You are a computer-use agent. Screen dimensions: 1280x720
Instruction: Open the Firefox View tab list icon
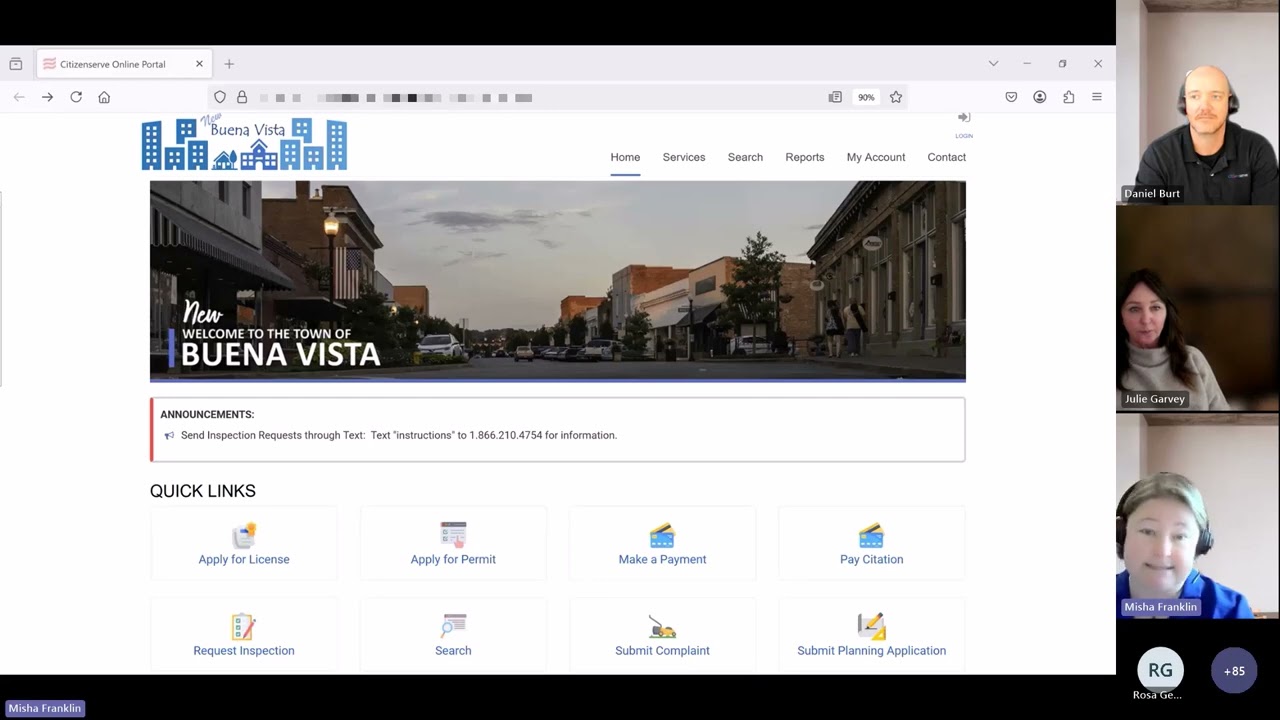[x=16, y=64]
